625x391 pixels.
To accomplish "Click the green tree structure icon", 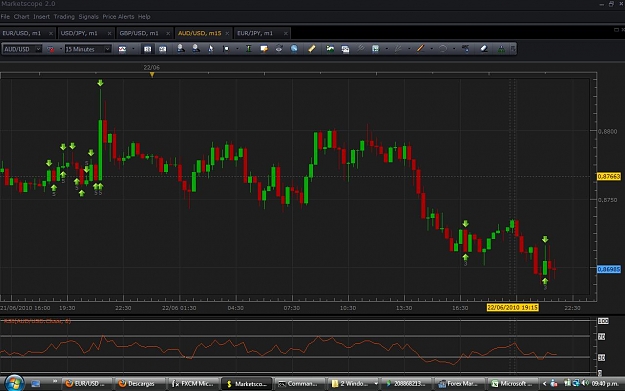I will (x=501, y=49).
